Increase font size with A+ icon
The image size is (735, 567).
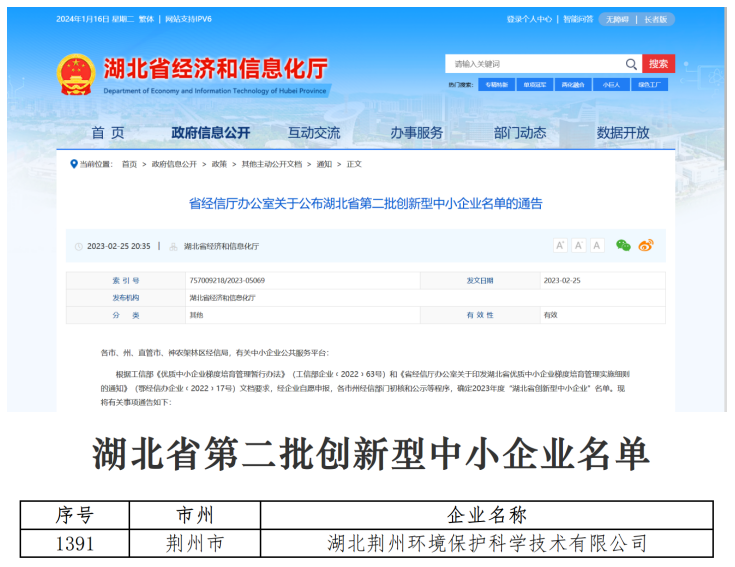point(560,246)
